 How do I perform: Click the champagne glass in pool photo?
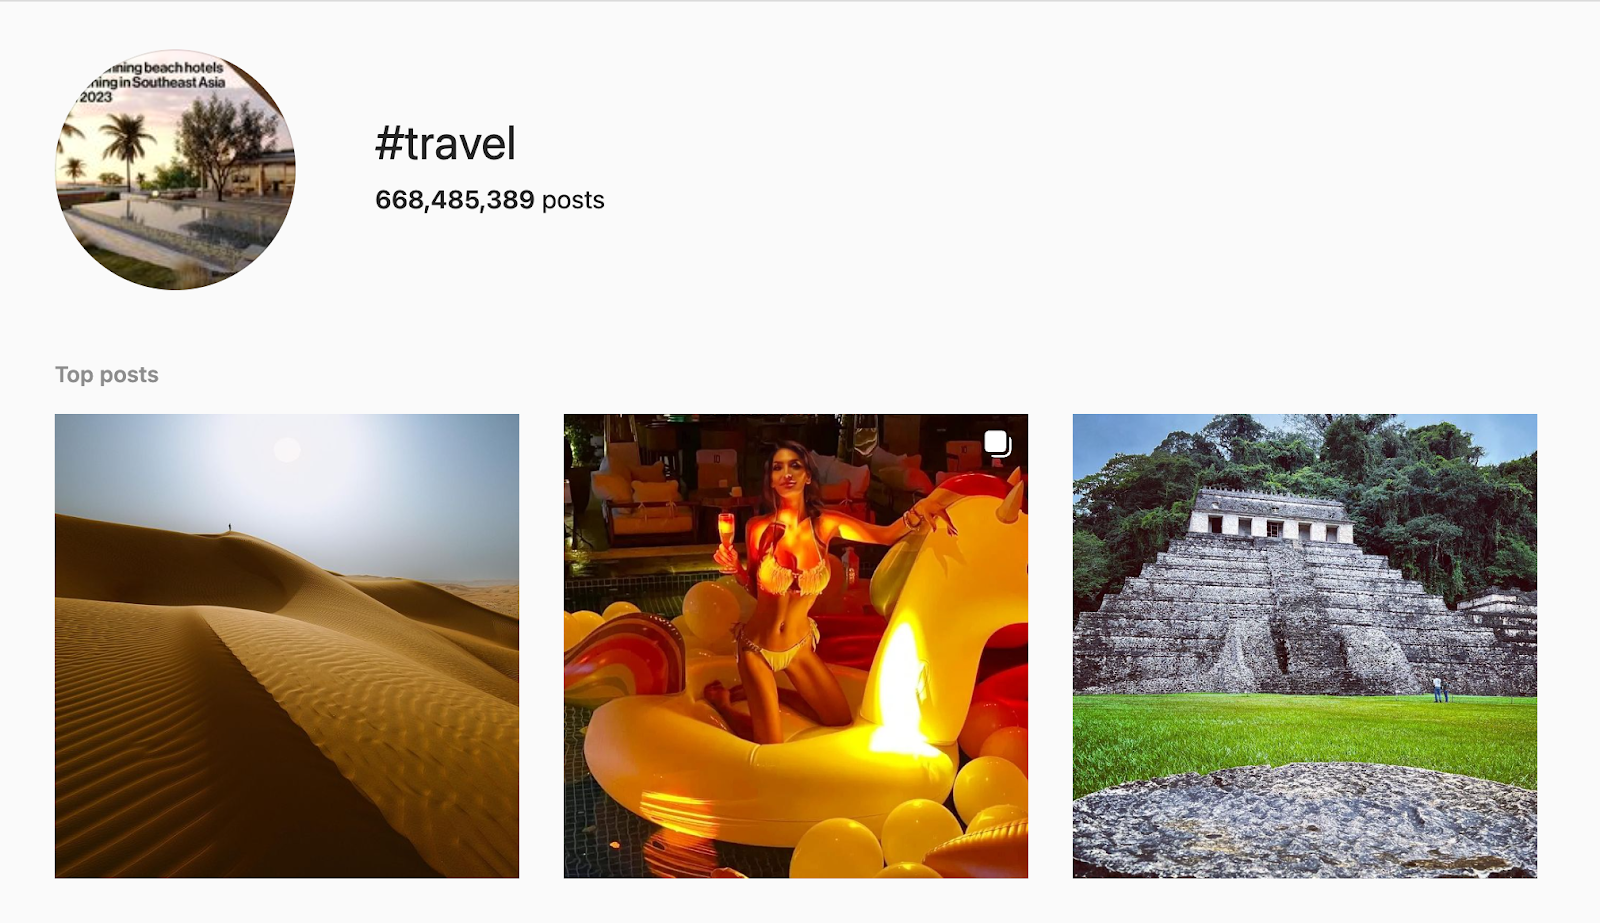pyautogui.click(x=726, y=532)
